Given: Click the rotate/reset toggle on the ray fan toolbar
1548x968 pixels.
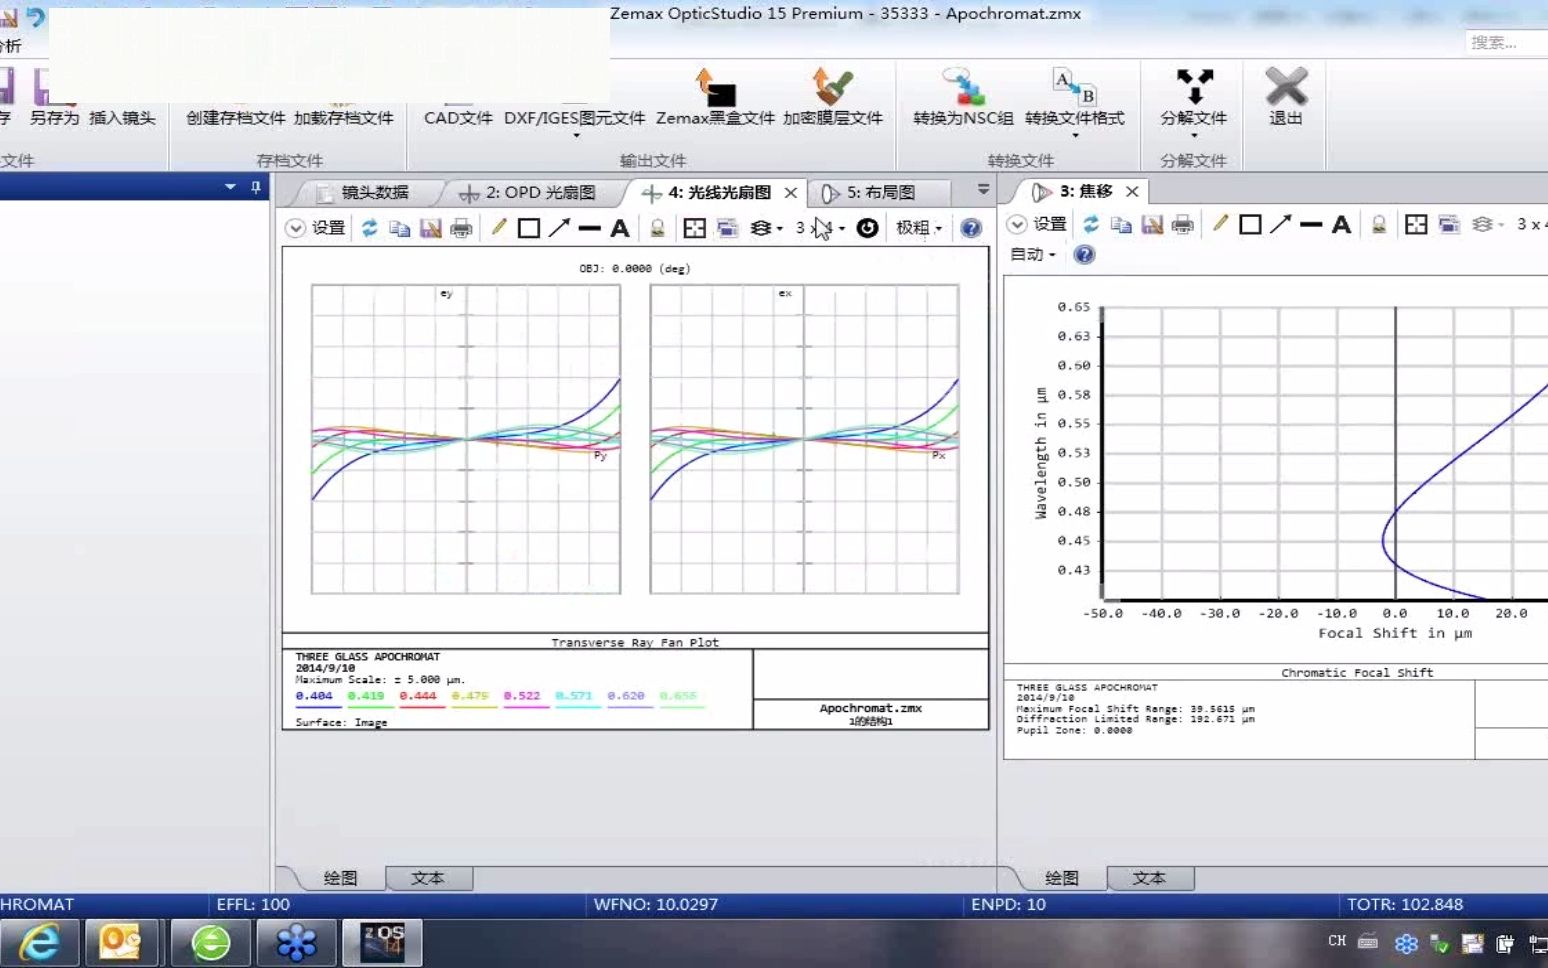Looking at the screenshot, I should 866,227.
